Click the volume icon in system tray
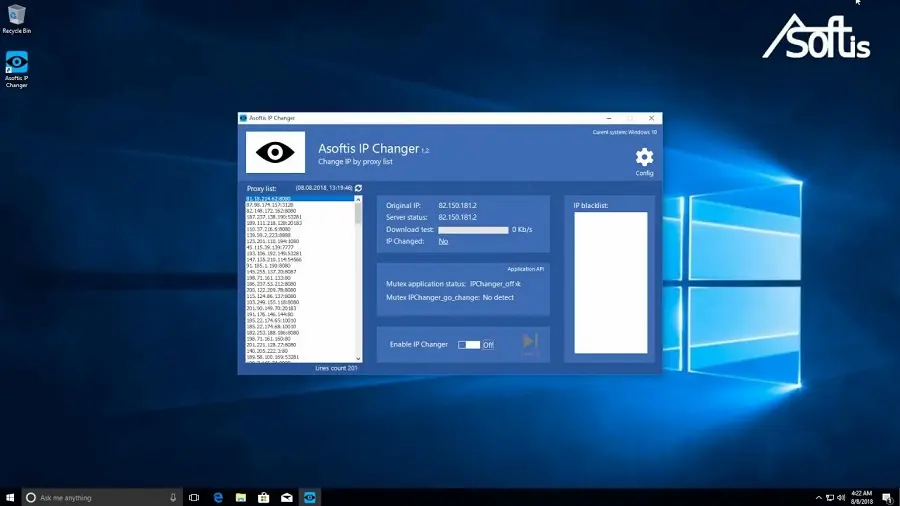This screenshot has width=900, height=506. click(841, 497)
